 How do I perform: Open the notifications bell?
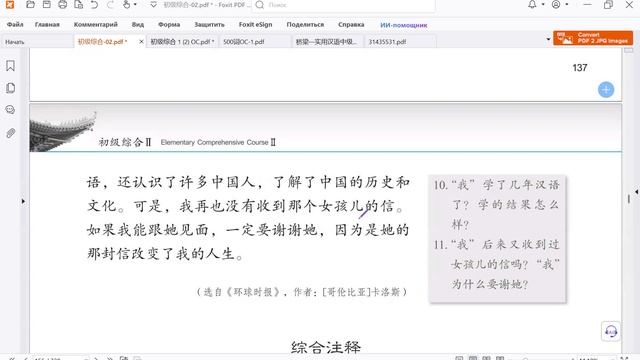click(532, 4)
